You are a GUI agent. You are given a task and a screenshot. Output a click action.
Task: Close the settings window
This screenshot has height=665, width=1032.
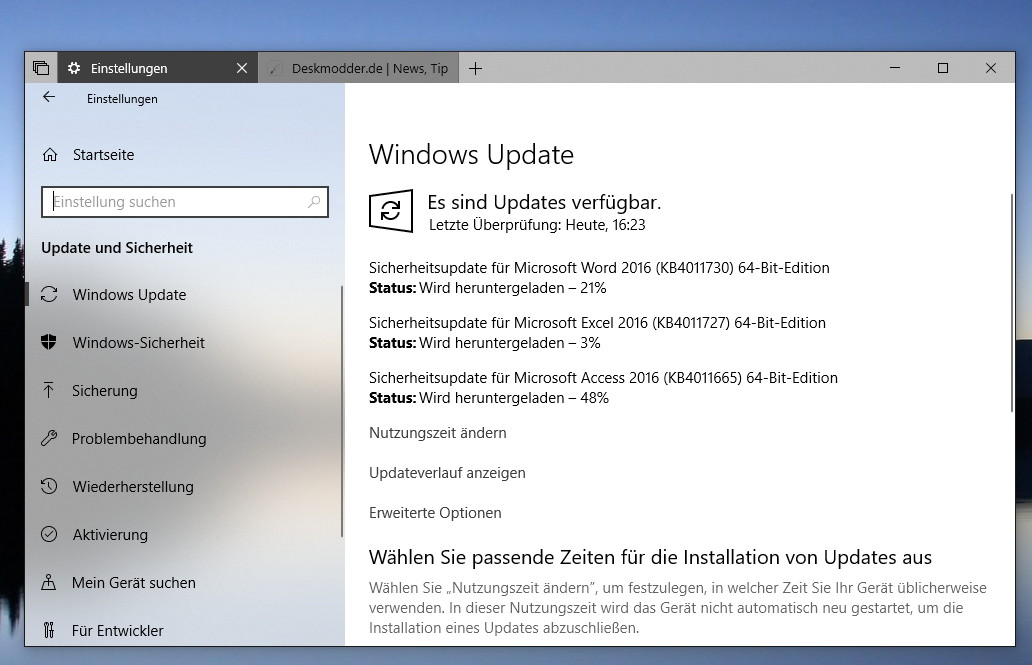pyautogui.click(x=991, y=68)
